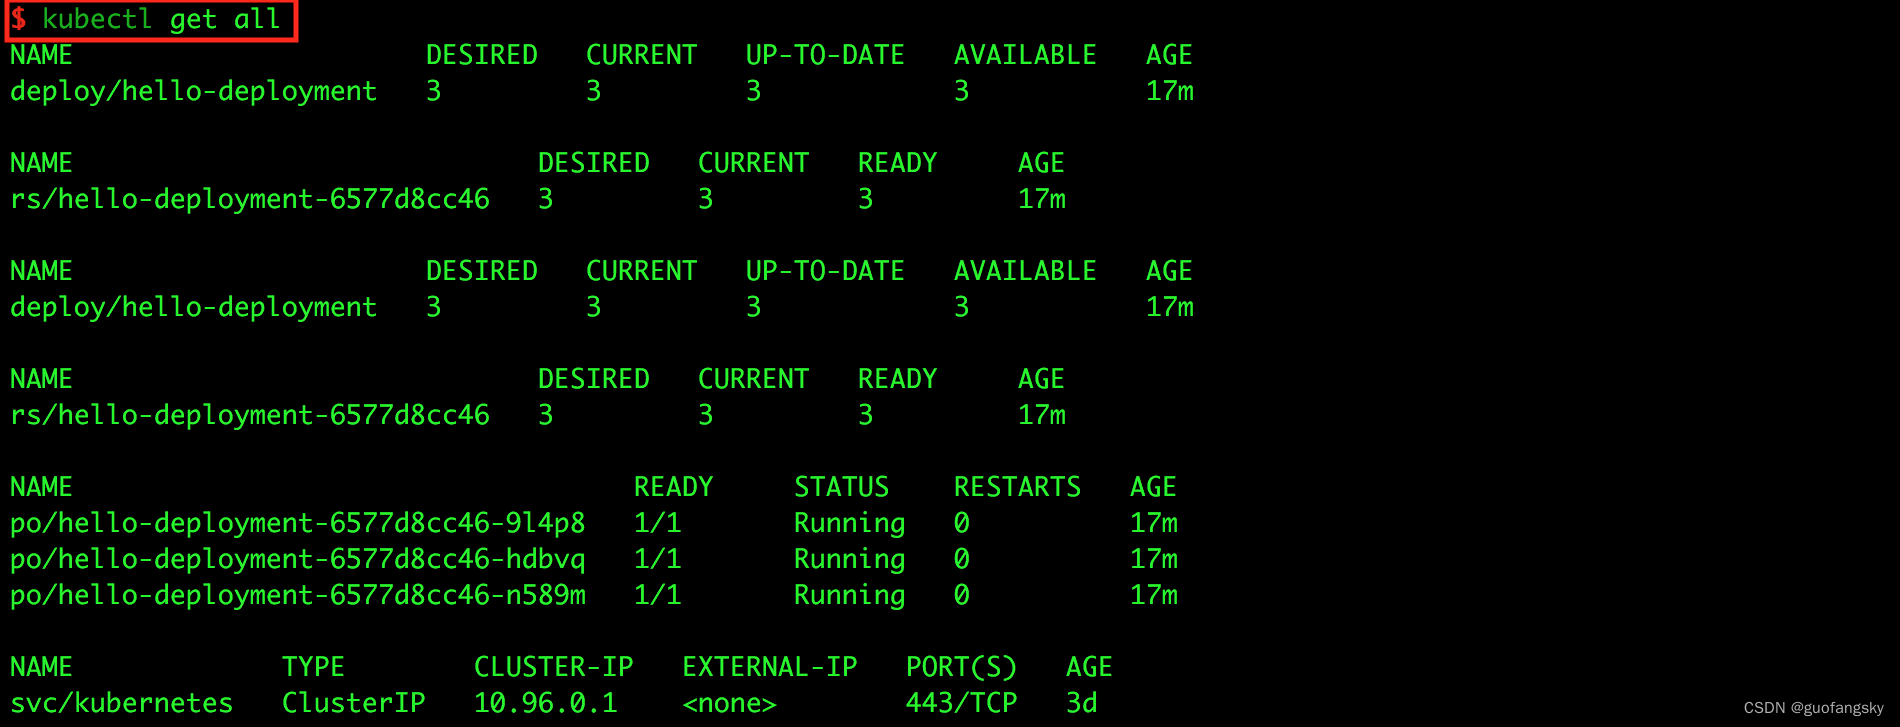The width and height of the screenshot is (1900, 727).
Task: Click the AGE header in the services table
Action: pyautogui.click(x=1090, y=667)
